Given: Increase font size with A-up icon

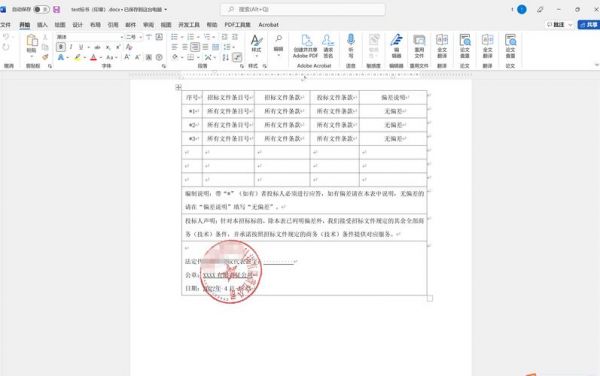Looking at the screenshot, I should point(127,57).
